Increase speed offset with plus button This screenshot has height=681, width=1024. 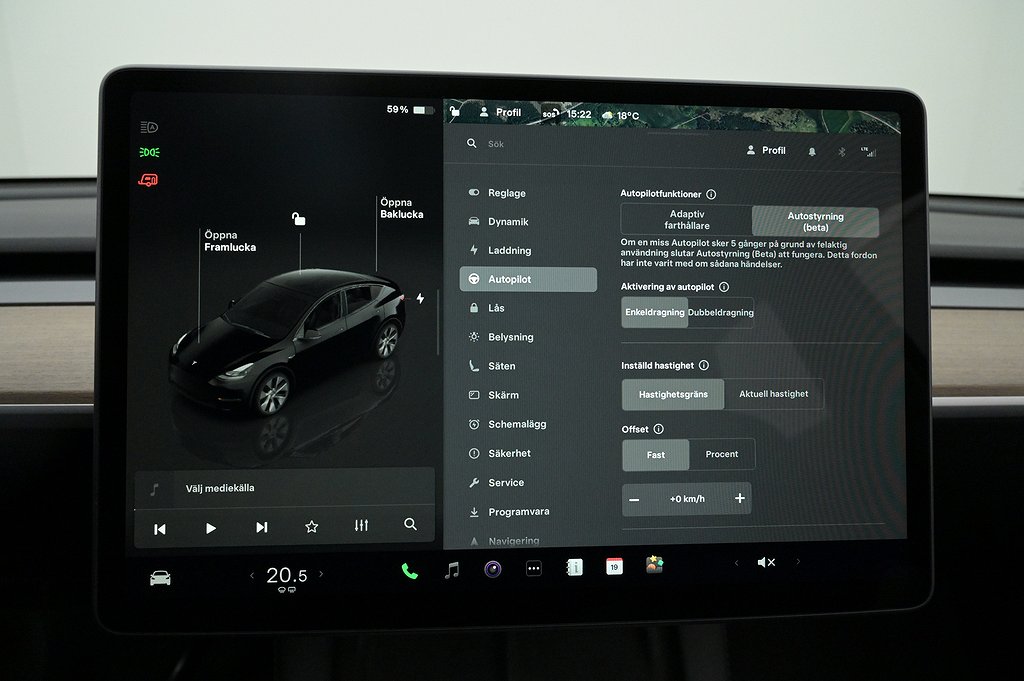(739, 498)
